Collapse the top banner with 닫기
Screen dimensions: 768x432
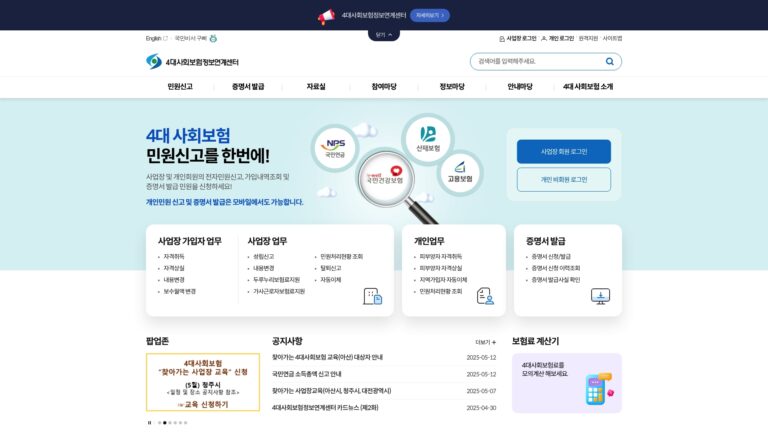tap(384, 35)
